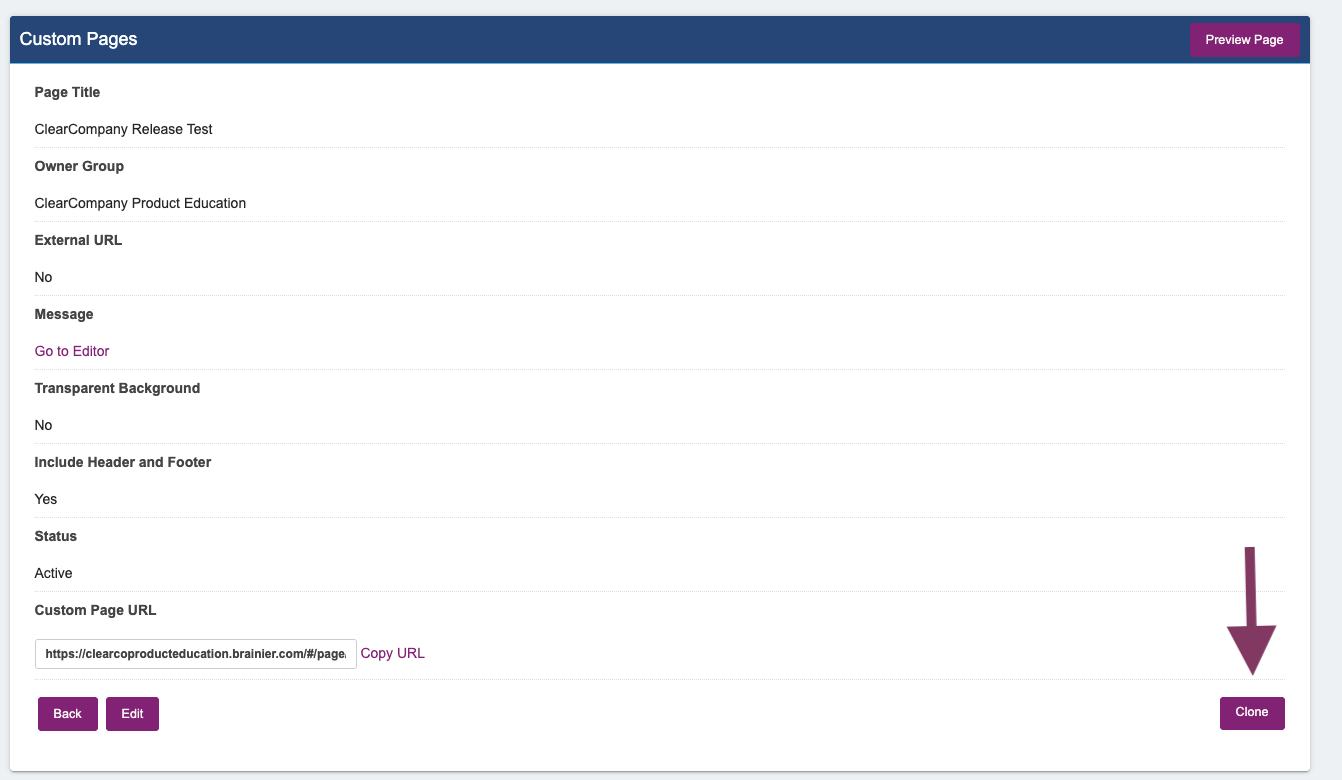Click the Status label

pos(56,536)
